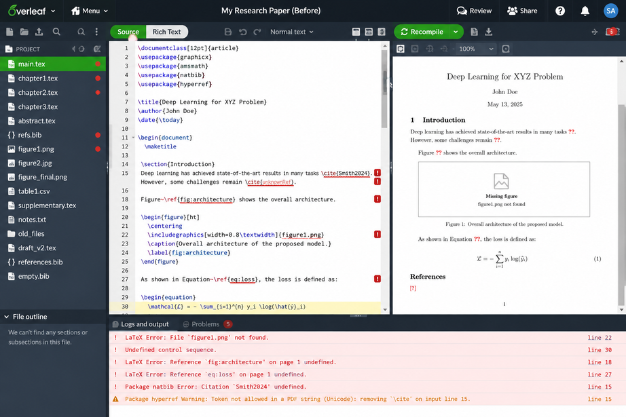The image size is (626, 417).
Task: Click the Share button
Action: [x=522, y=11]
